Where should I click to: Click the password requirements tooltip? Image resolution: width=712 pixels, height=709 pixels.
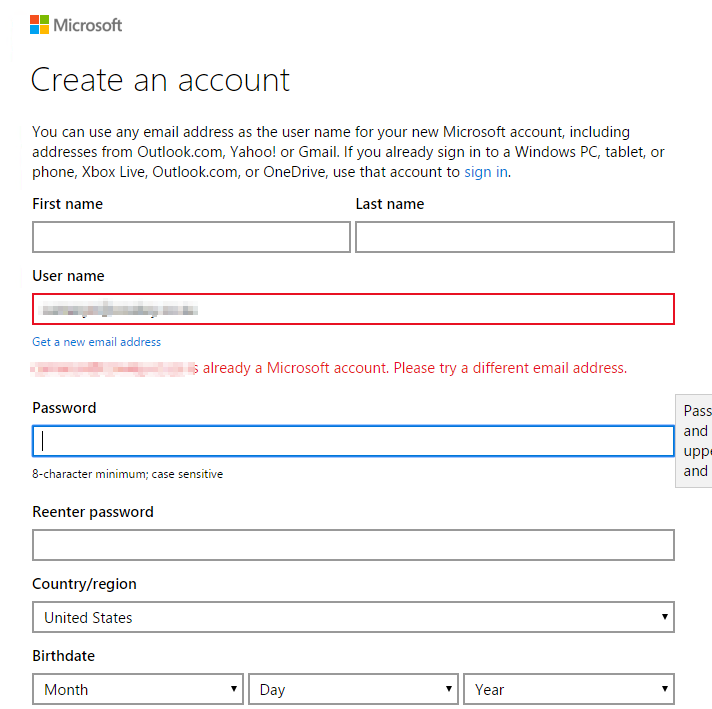click(694, 441)
